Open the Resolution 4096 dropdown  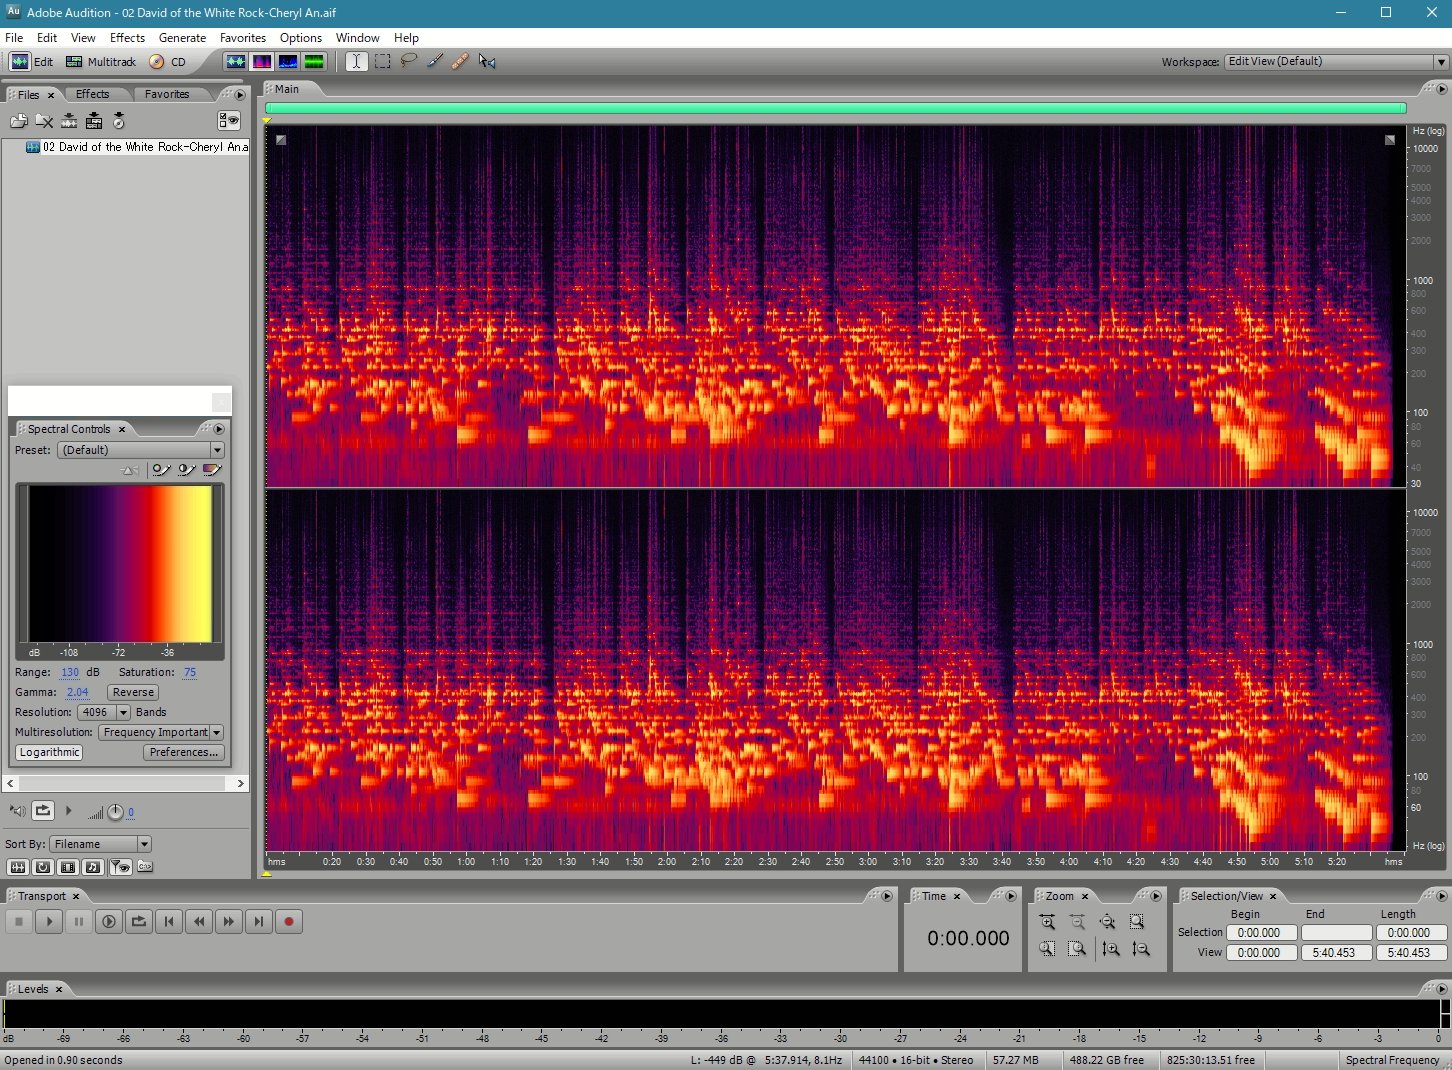pyautogui.click(x=104, y=712)
